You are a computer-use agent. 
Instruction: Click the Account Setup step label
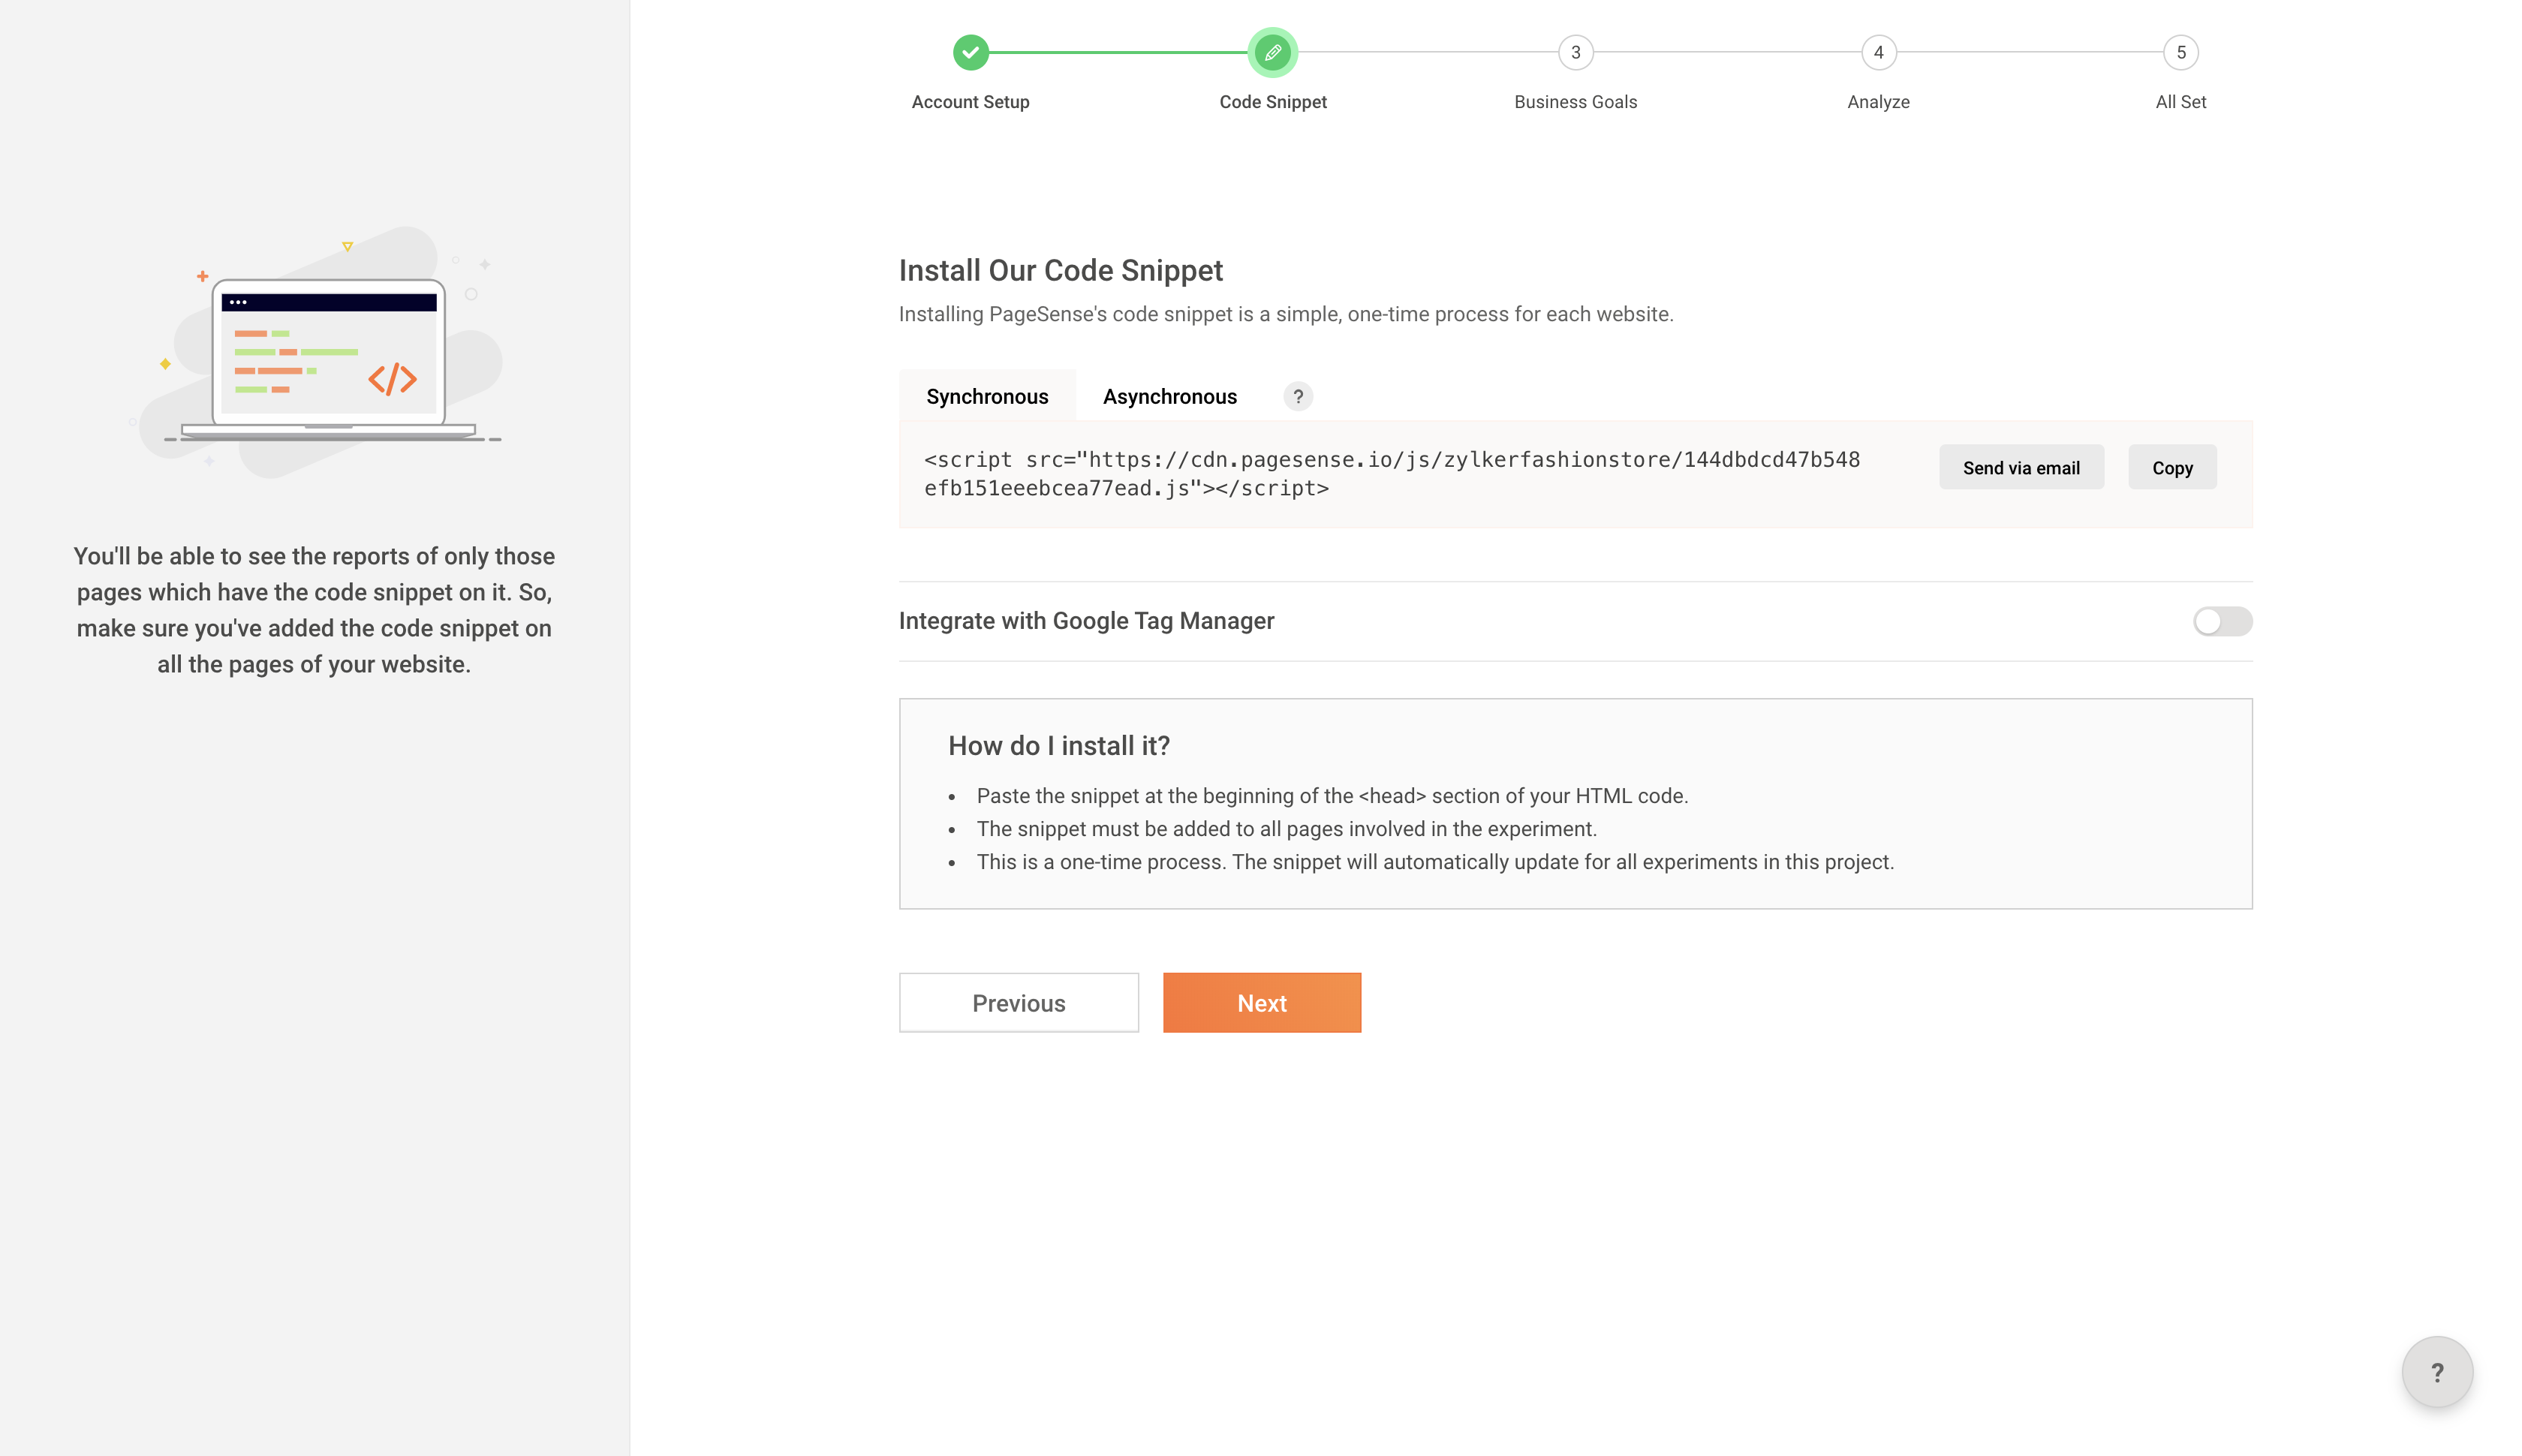(x=970, y=101)
